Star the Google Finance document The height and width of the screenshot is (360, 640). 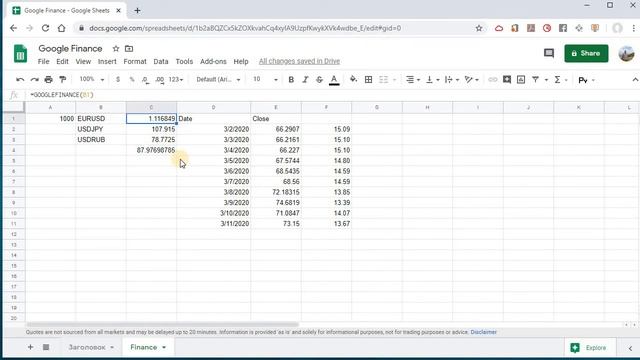[x=116, y=49]
